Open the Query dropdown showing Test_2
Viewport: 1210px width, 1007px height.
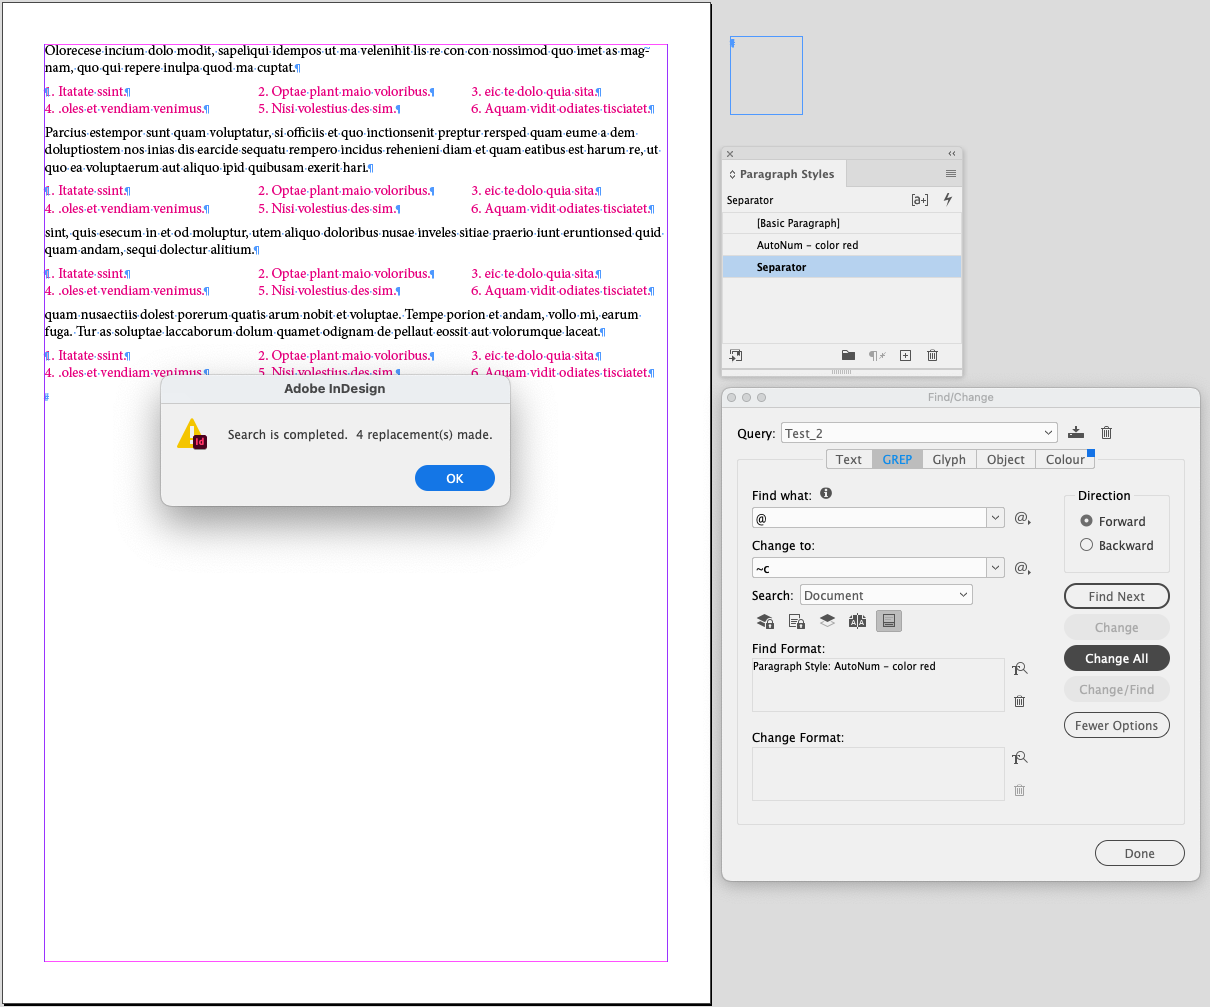tap(919, 432)
